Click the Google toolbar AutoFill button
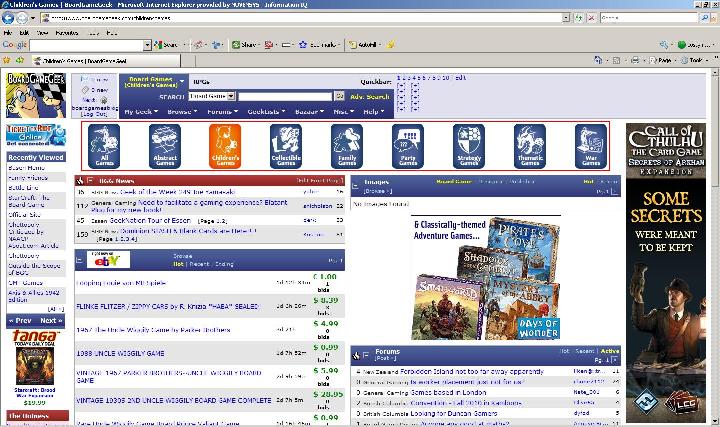Screen dimensions: 720x427 (x=365, y=45)
